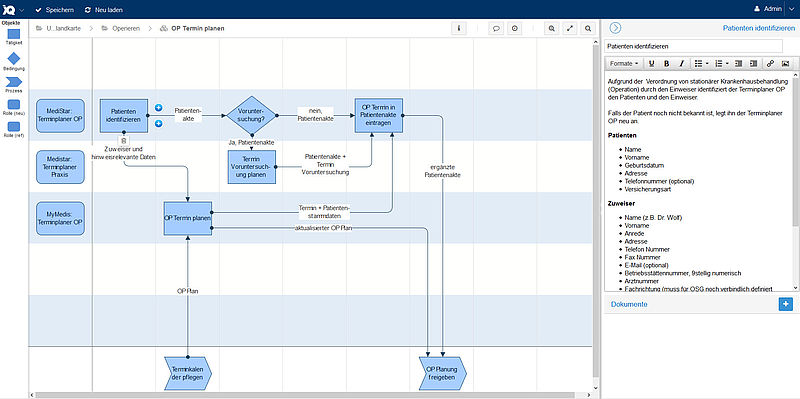Toggle italic formatting
800x399 pixels.
pyautogui.click(x=681, y=64)
